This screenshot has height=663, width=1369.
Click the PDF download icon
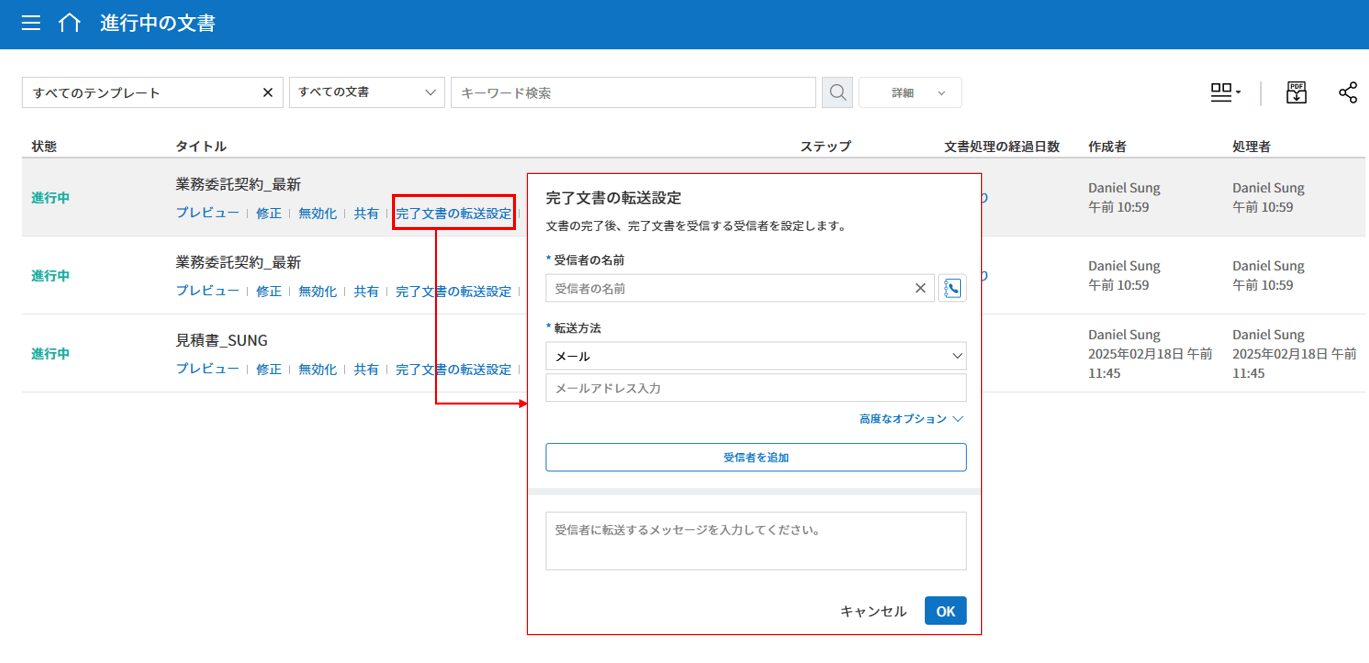pyautogui.click(x=1296, y=93)
